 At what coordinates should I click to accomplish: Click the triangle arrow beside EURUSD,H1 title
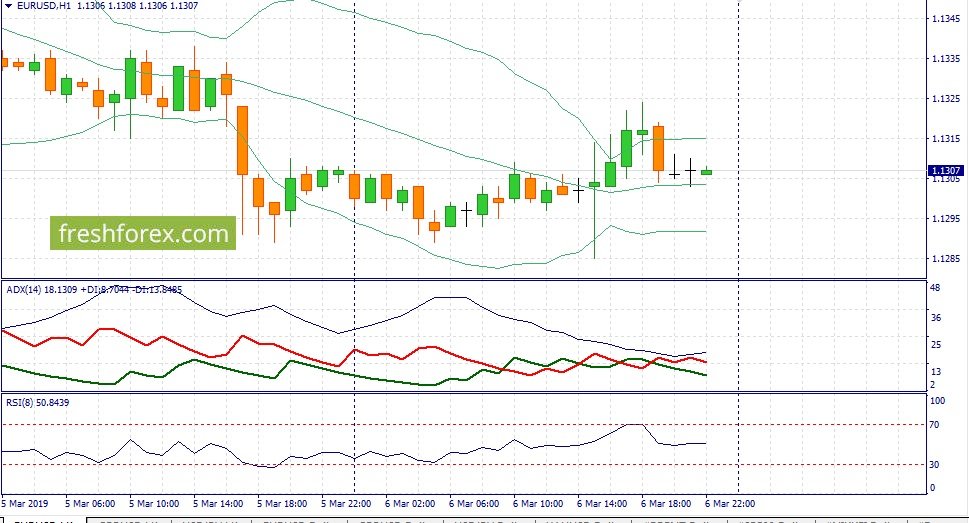coord(8,6)
